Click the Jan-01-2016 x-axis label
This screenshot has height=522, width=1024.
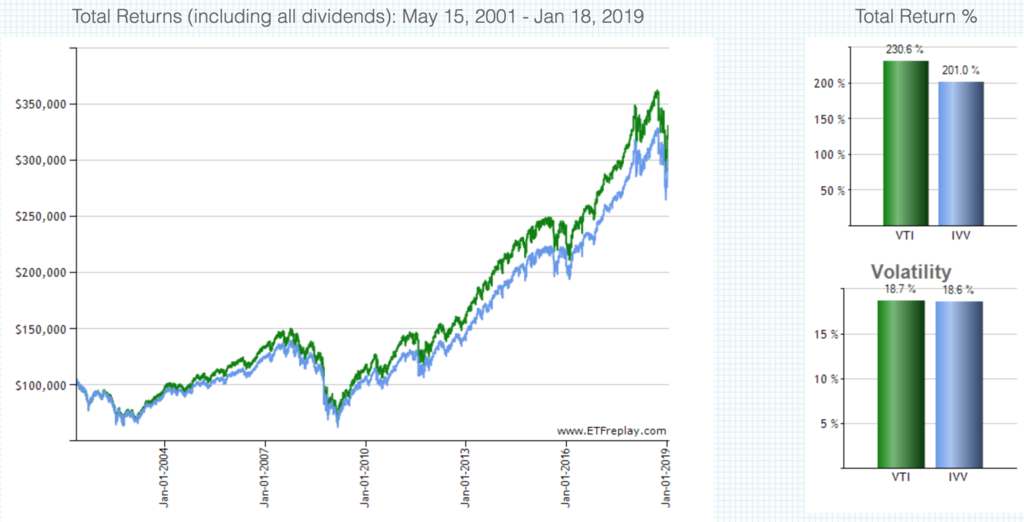[566, 478]
